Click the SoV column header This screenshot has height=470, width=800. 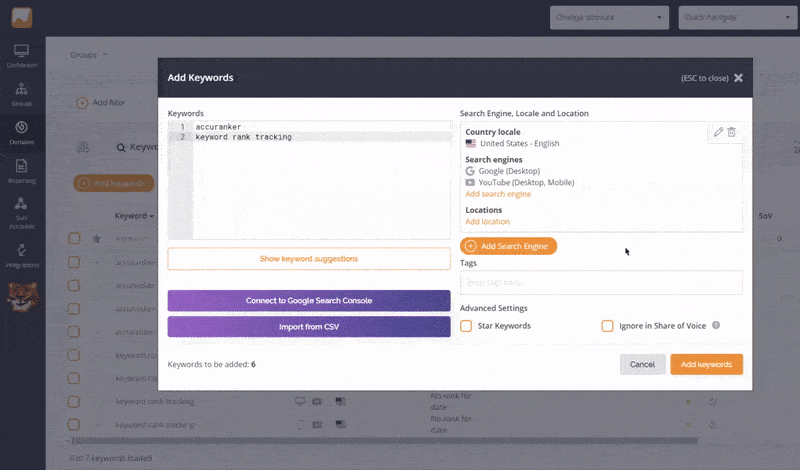(765, 216)
